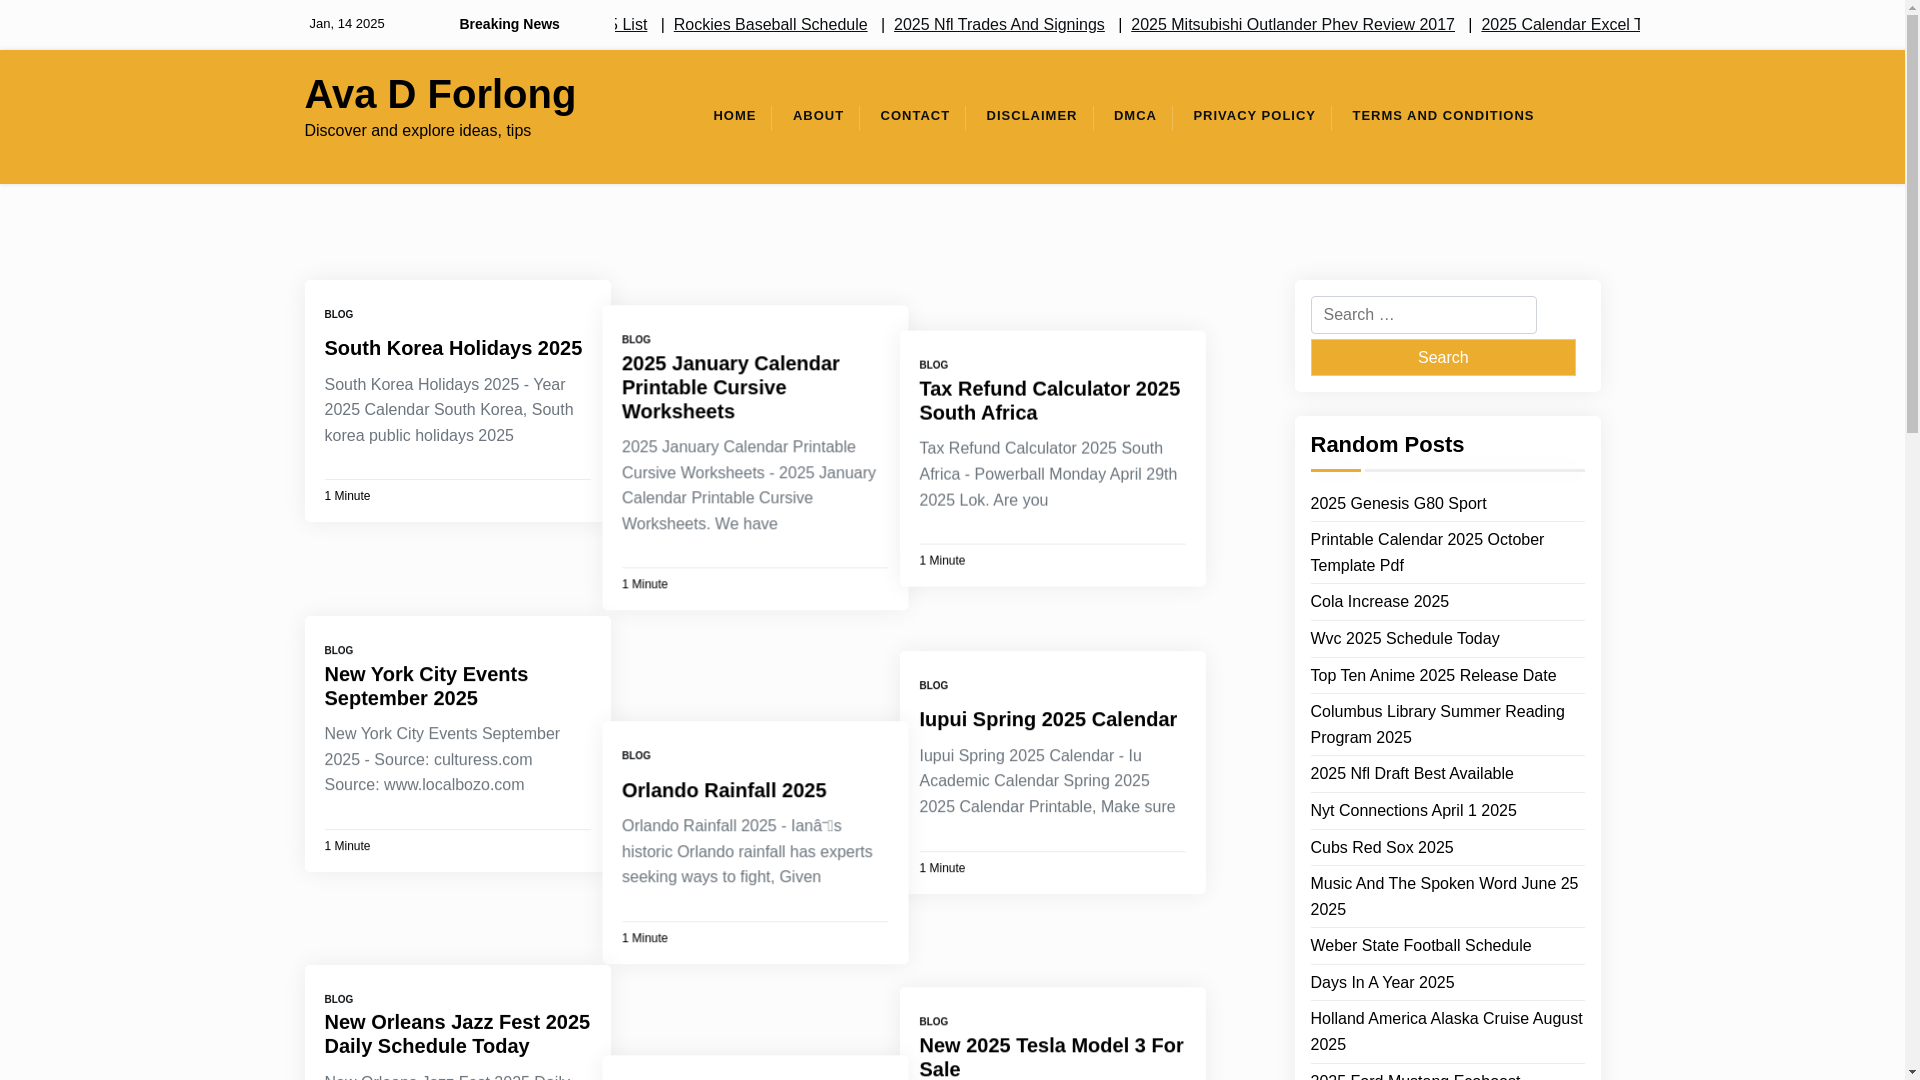The image size is (1920, 1080).
Task: Open Rockies Baseball Schedule breaking news
Action: point(770,25)
